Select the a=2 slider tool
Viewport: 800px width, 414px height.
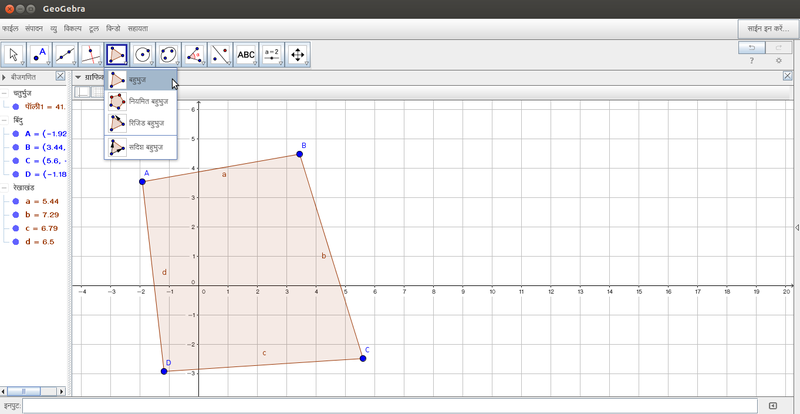tap(272, 55)
